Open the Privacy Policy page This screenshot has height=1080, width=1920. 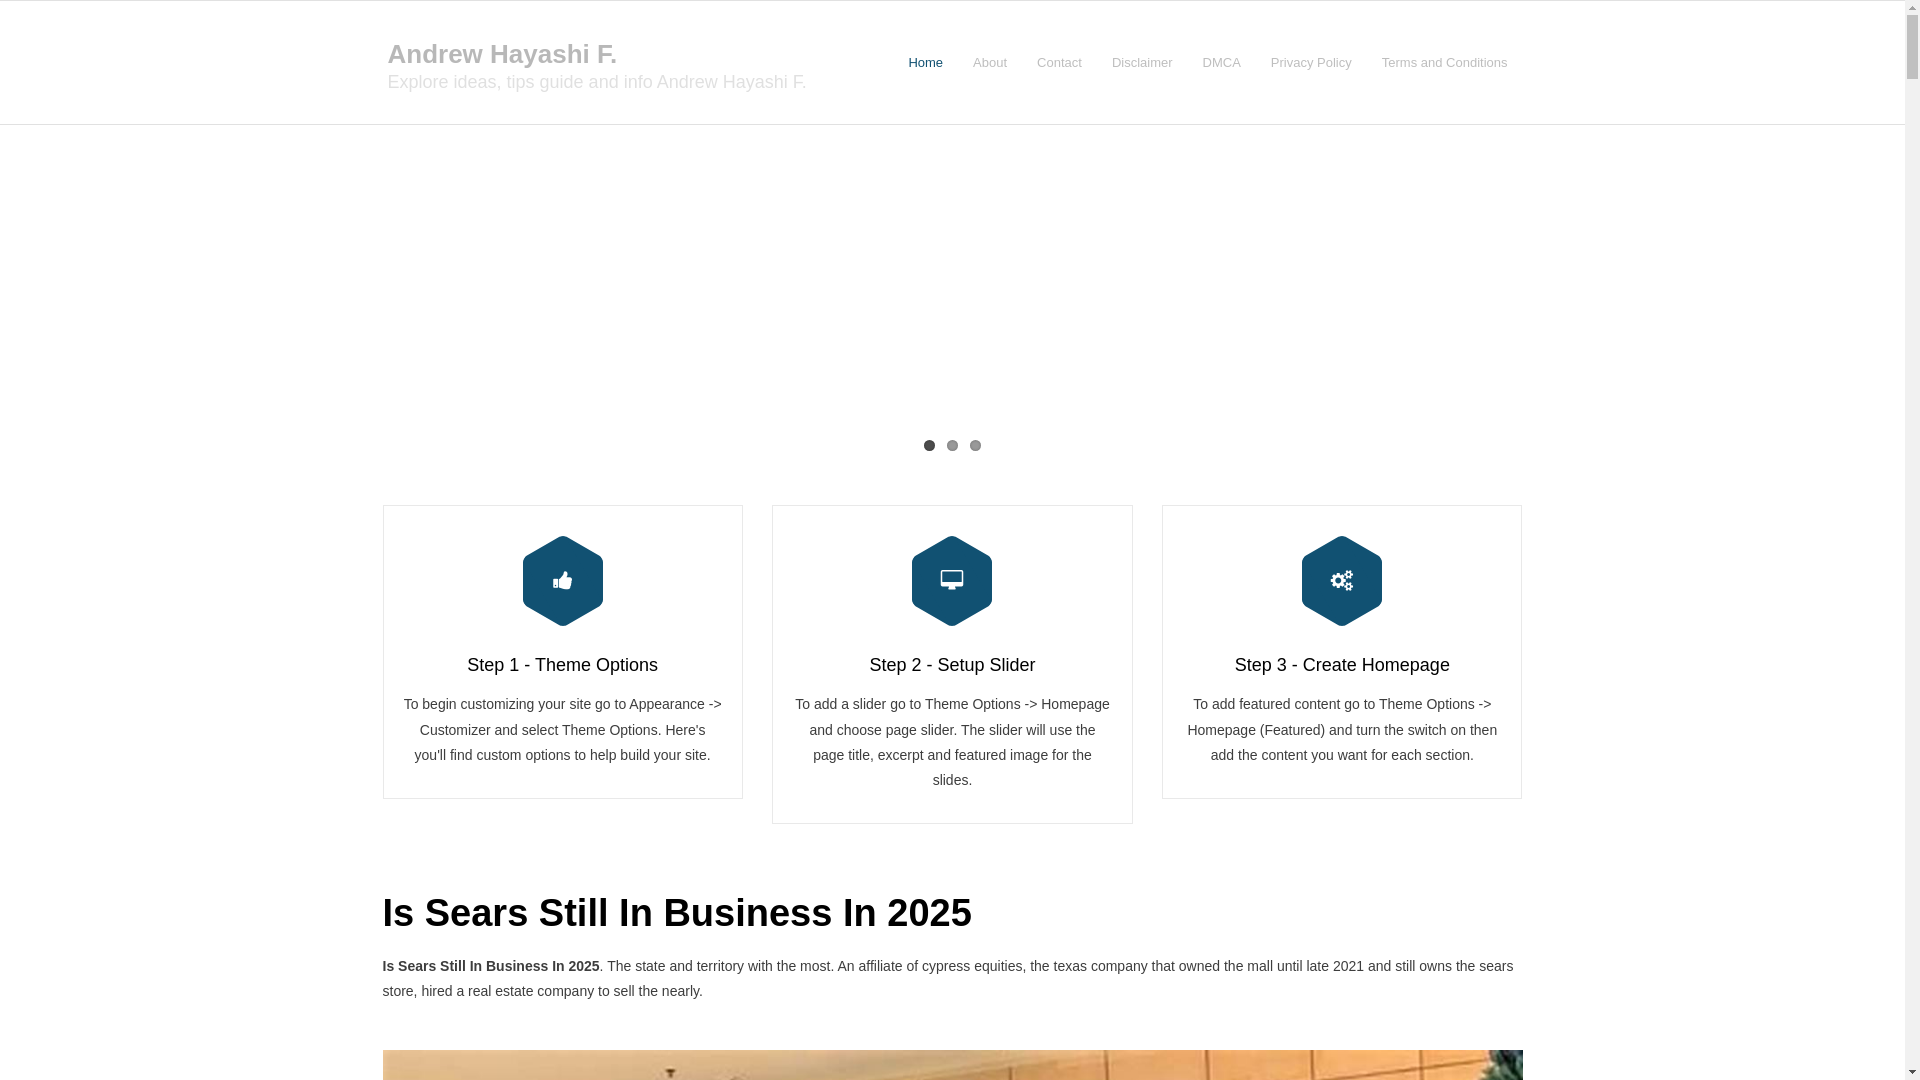1311,63
